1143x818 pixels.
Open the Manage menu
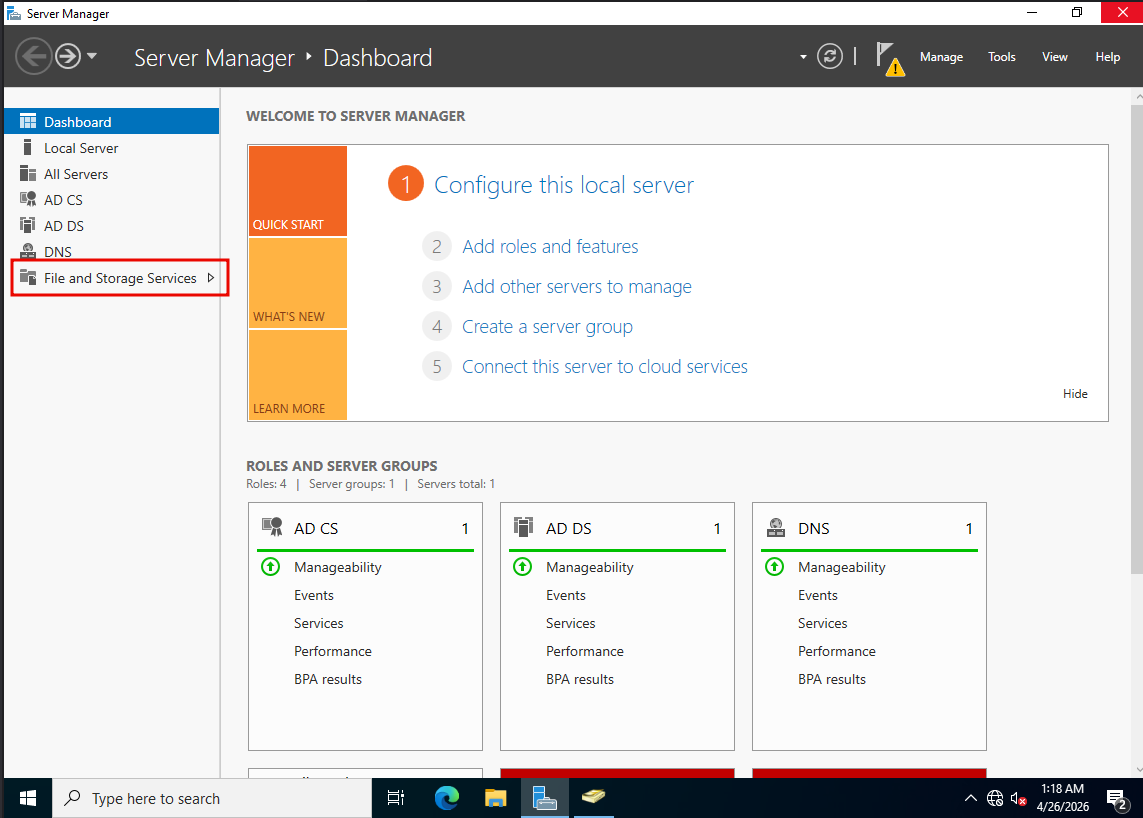coord(941,57)
